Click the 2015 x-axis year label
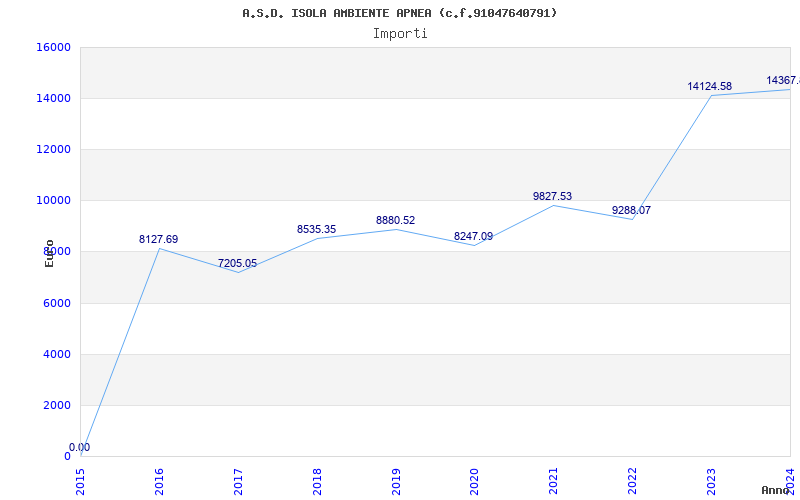This screenshot has width=800, height=500. click(81, 481)
